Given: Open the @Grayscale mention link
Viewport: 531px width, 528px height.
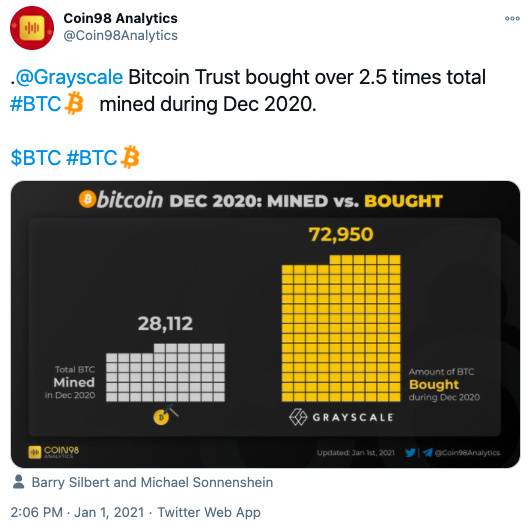Looking at the screenshot, I should pyautogui.click(x=69, y=77).
